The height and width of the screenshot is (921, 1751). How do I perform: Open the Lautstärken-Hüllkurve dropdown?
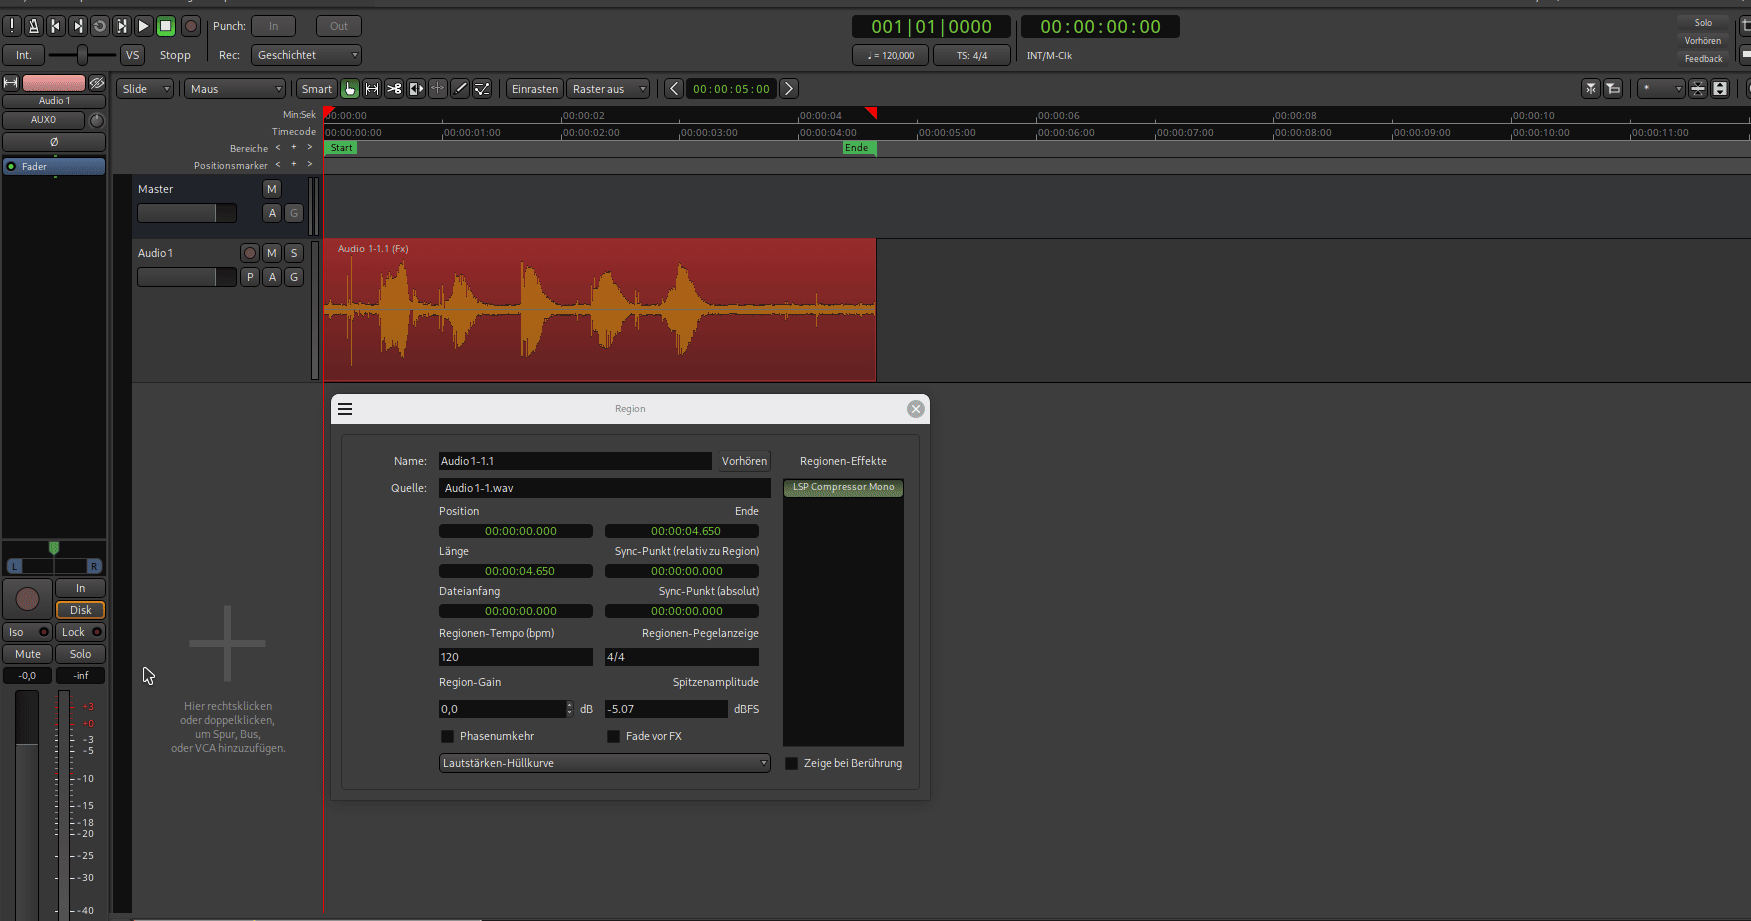tap(604, 764)
